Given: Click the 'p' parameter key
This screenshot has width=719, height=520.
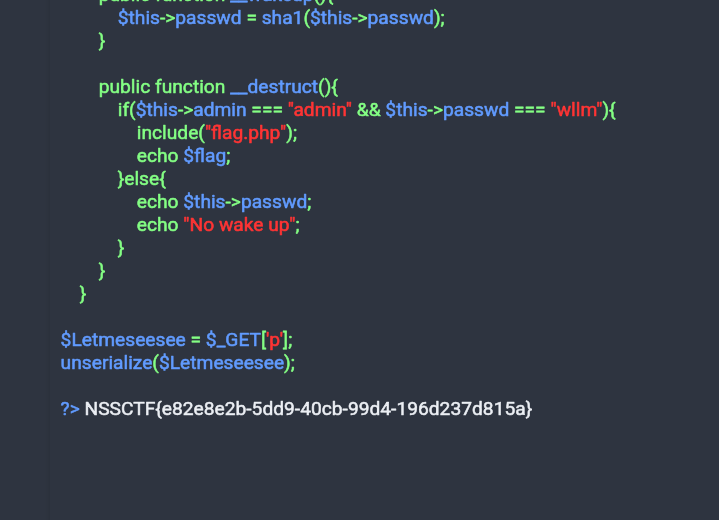Looking at the screenshot, I should tap(274, 340).
